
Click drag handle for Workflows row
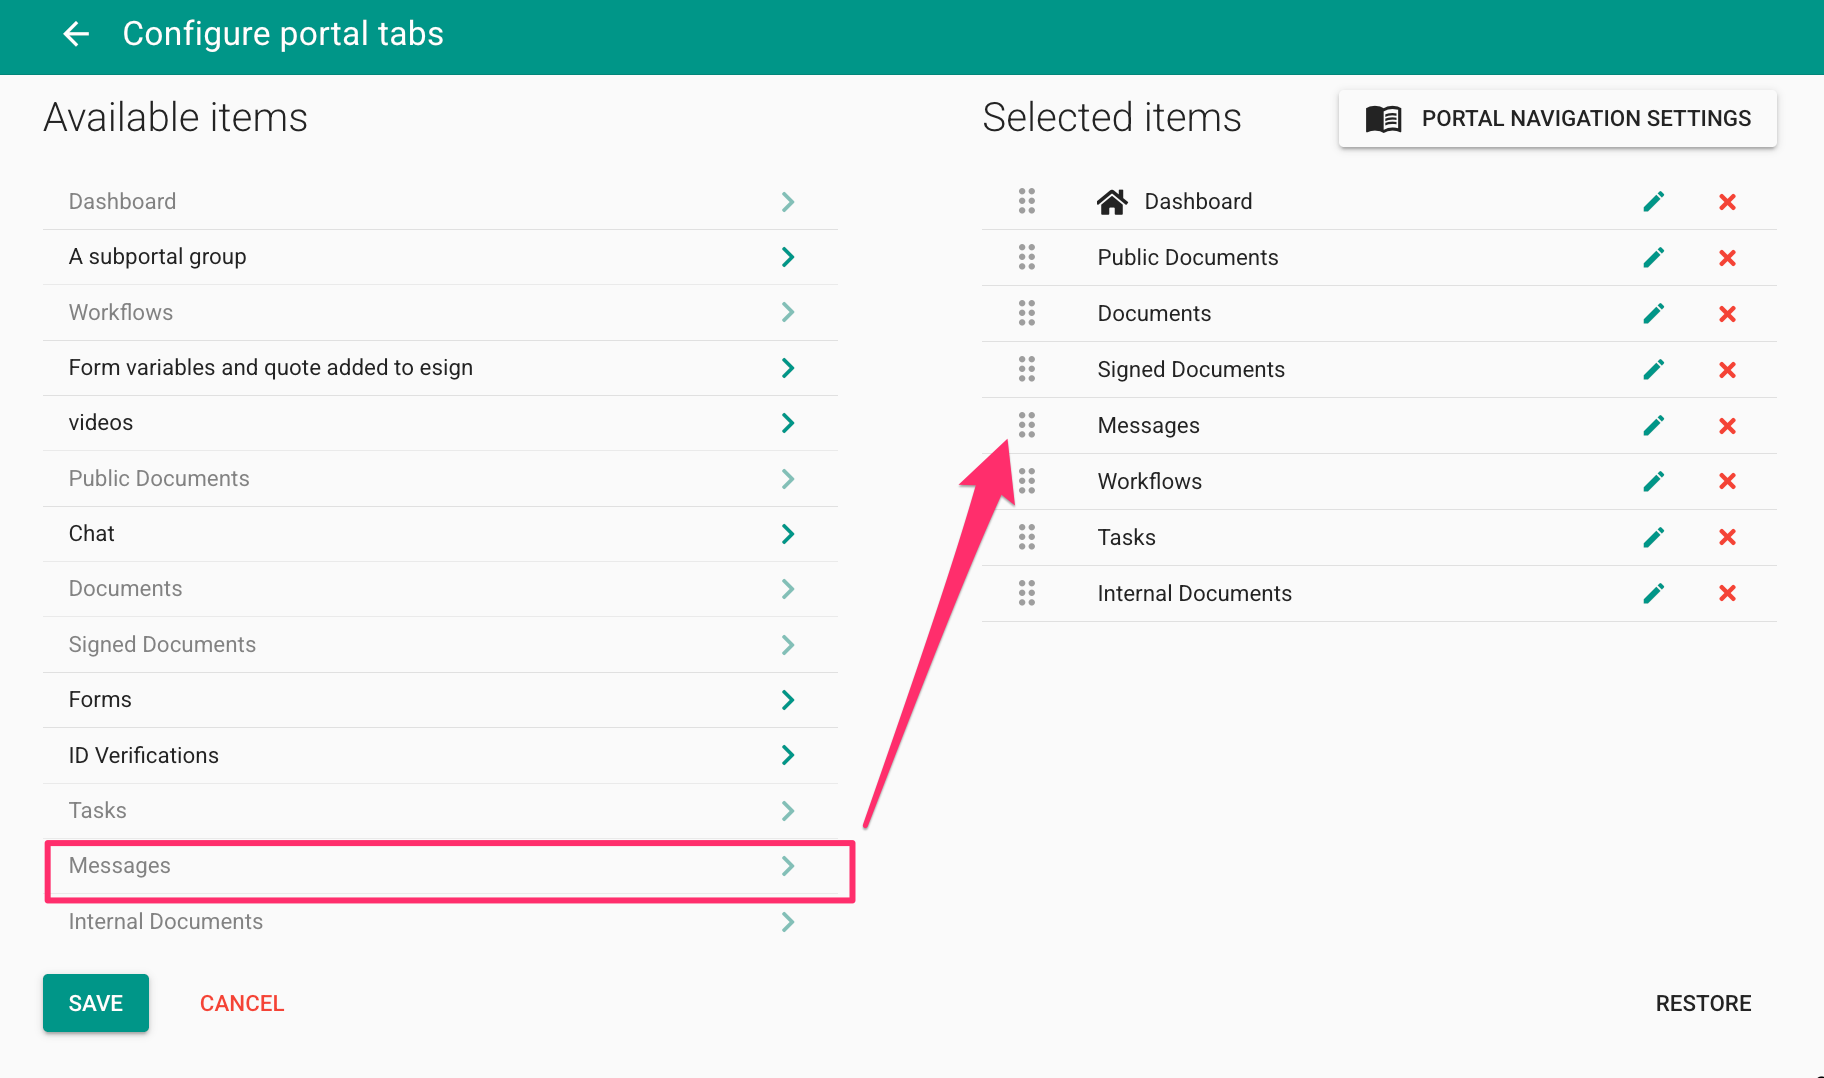pos(1027,482)
